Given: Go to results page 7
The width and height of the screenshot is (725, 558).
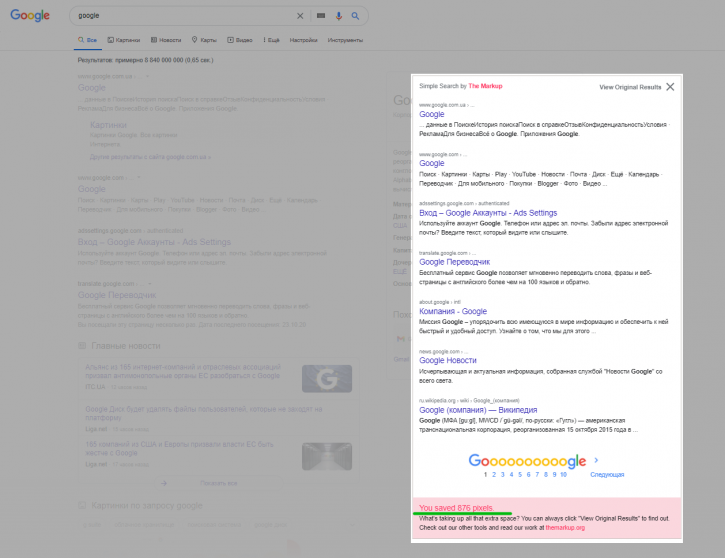Looking at the screenshot, I should (537, 474).
